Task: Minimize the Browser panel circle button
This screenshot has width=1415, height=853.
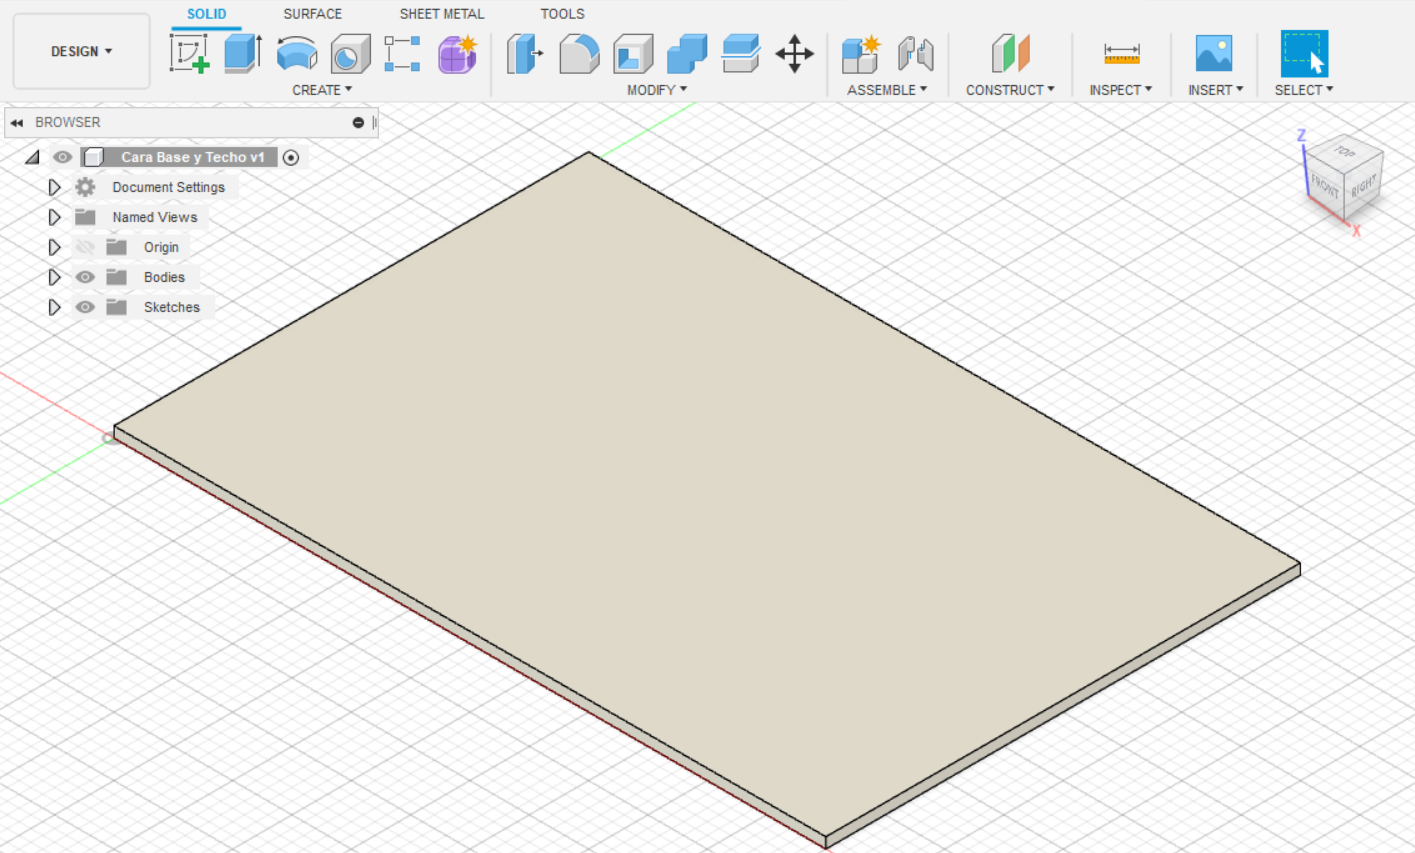Action: click(x=358, y=123)
